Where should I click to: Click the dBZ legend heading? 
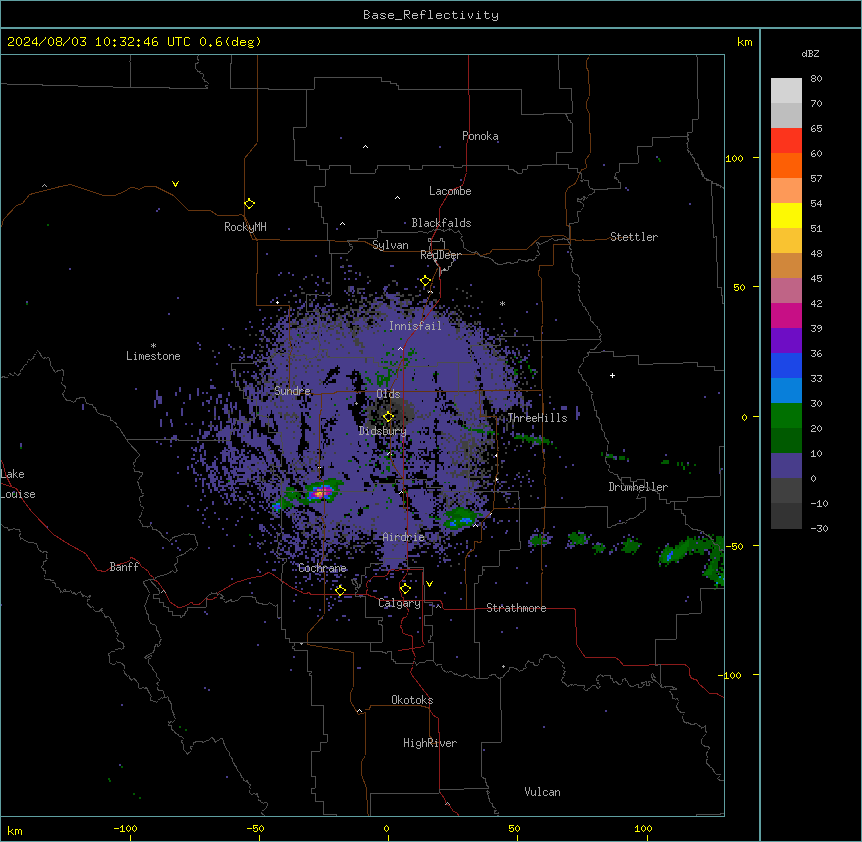pos(810,54)
